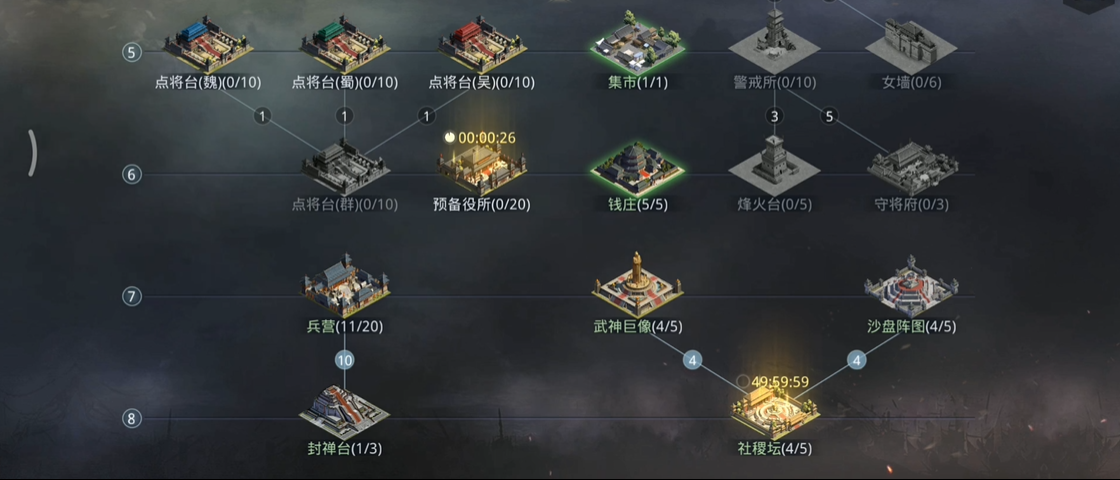Open the glowing 社稷坛 building
This screenshot has width=1120, height=480.
point(775,412)
